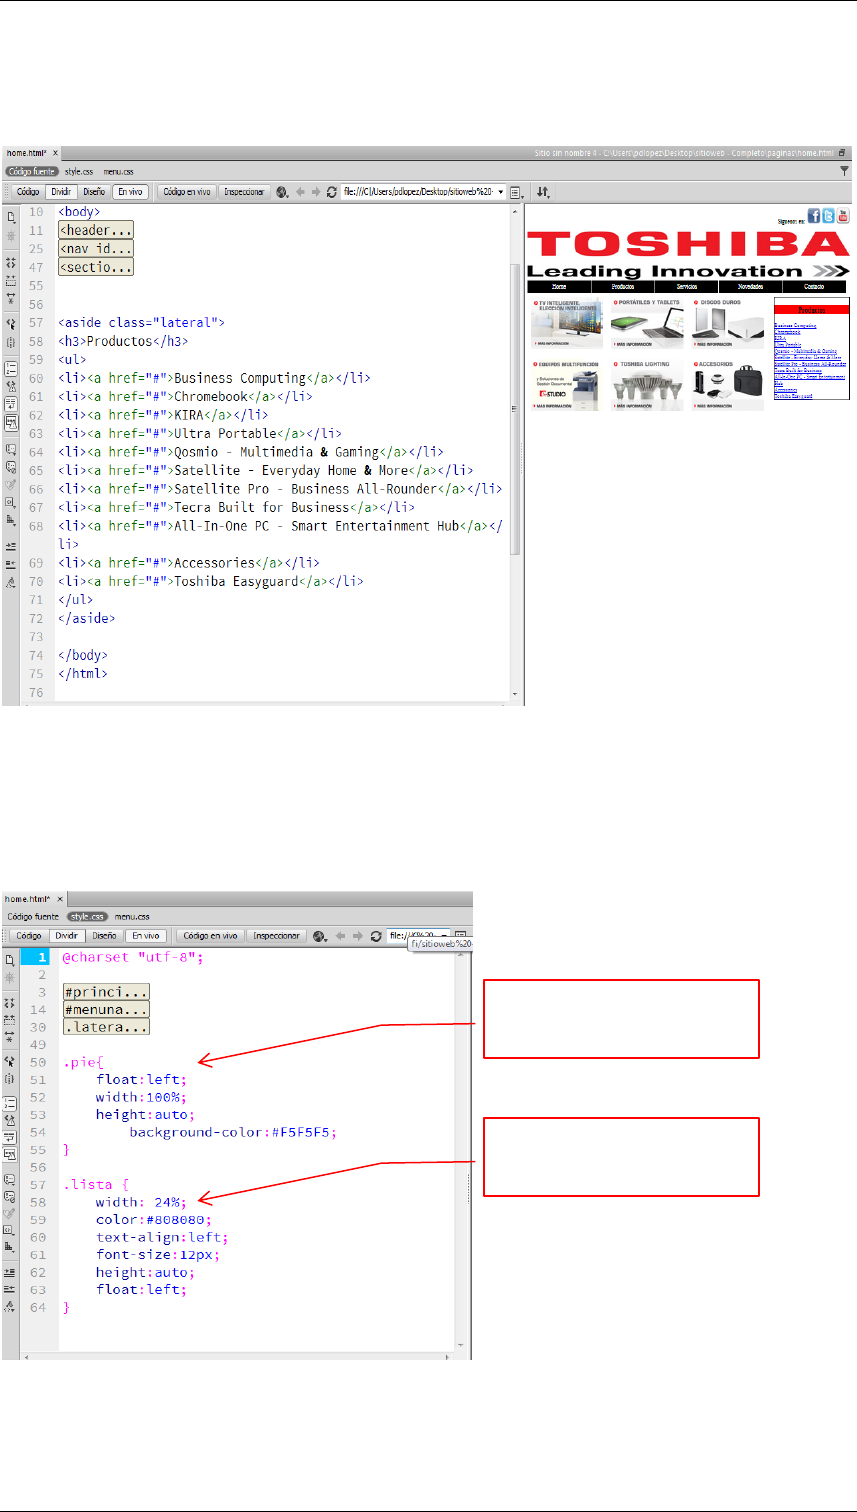The height and width of the screenshot is (1512, 857).
Task: Expand All icon beside home.html code
Action: 11,300
